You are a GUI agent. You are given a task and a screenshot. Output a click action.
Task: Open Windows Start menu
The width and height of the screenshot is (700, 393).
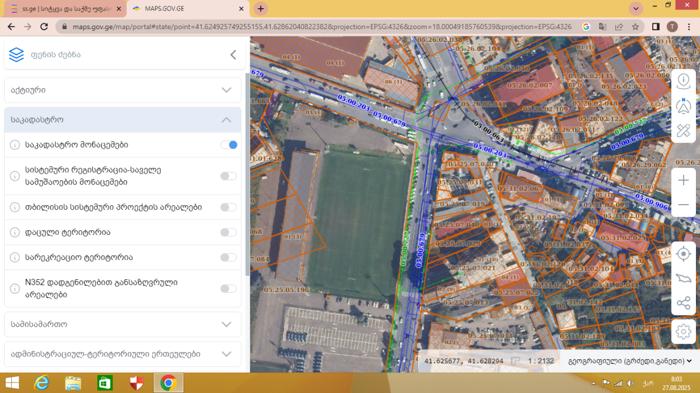pos(12,383)
